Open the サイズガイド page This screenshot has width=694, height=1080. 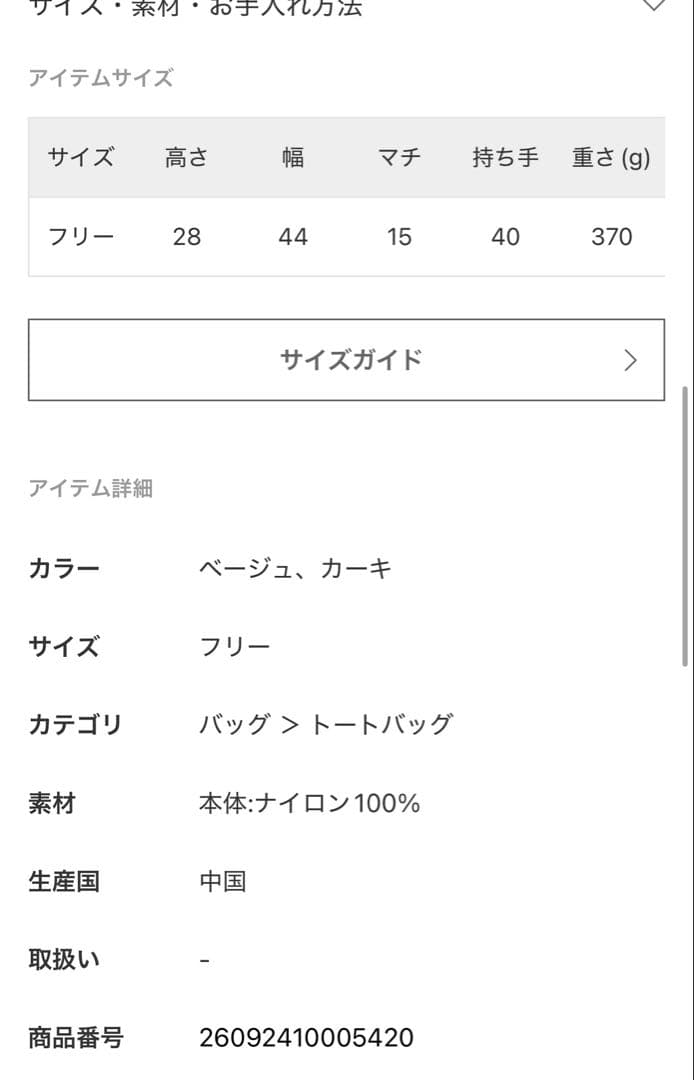point(347,360)
